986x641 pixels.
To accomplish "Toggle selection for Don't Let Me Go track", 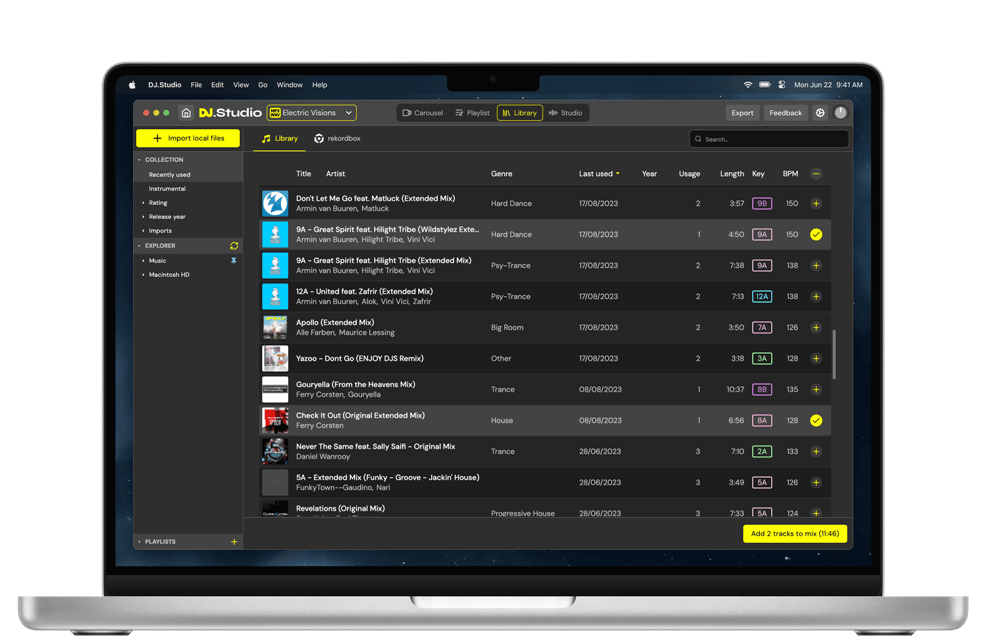I will click(x=816, y=204).
